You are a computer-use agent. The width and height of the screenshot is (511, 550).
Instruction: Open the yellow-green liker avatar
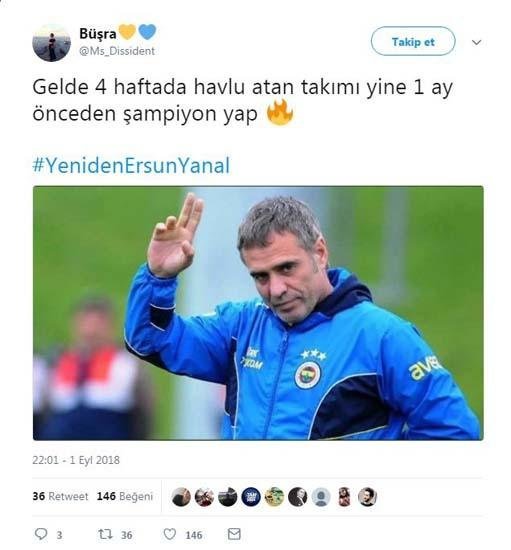tap(274, 497)
